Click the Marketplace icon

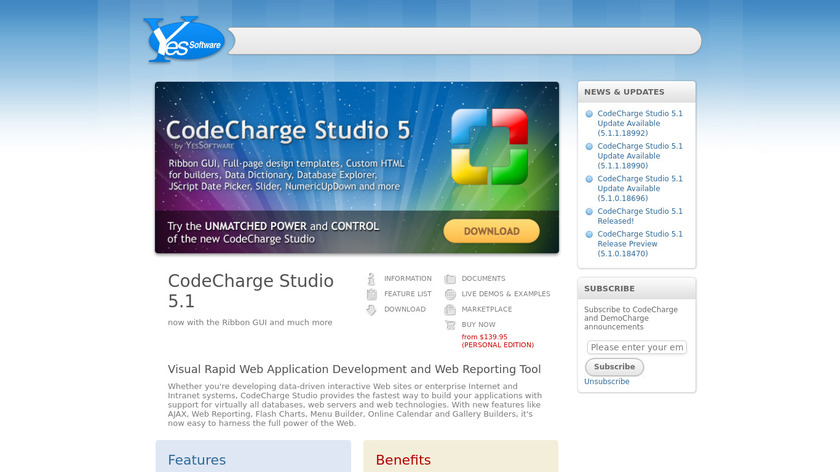coord(450,310)
